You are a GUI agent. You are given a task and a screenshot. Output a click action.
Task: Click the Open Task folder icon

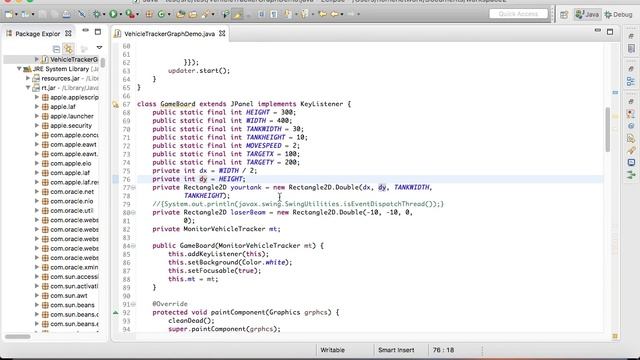click(192, 14)
